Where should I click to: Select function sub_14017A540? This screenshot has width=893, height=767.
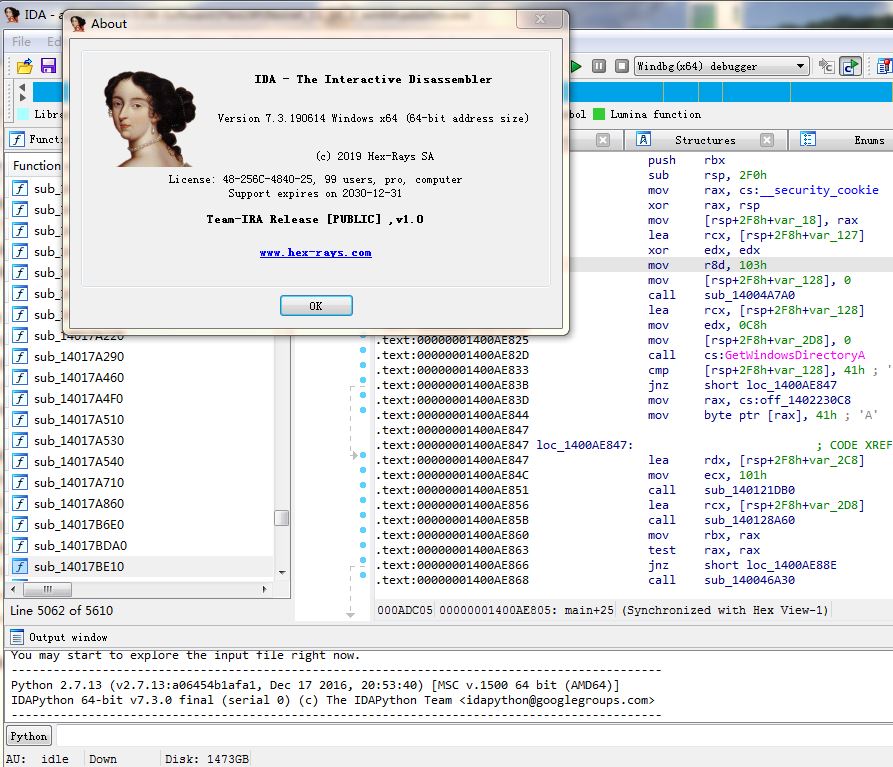pos(79,462)
